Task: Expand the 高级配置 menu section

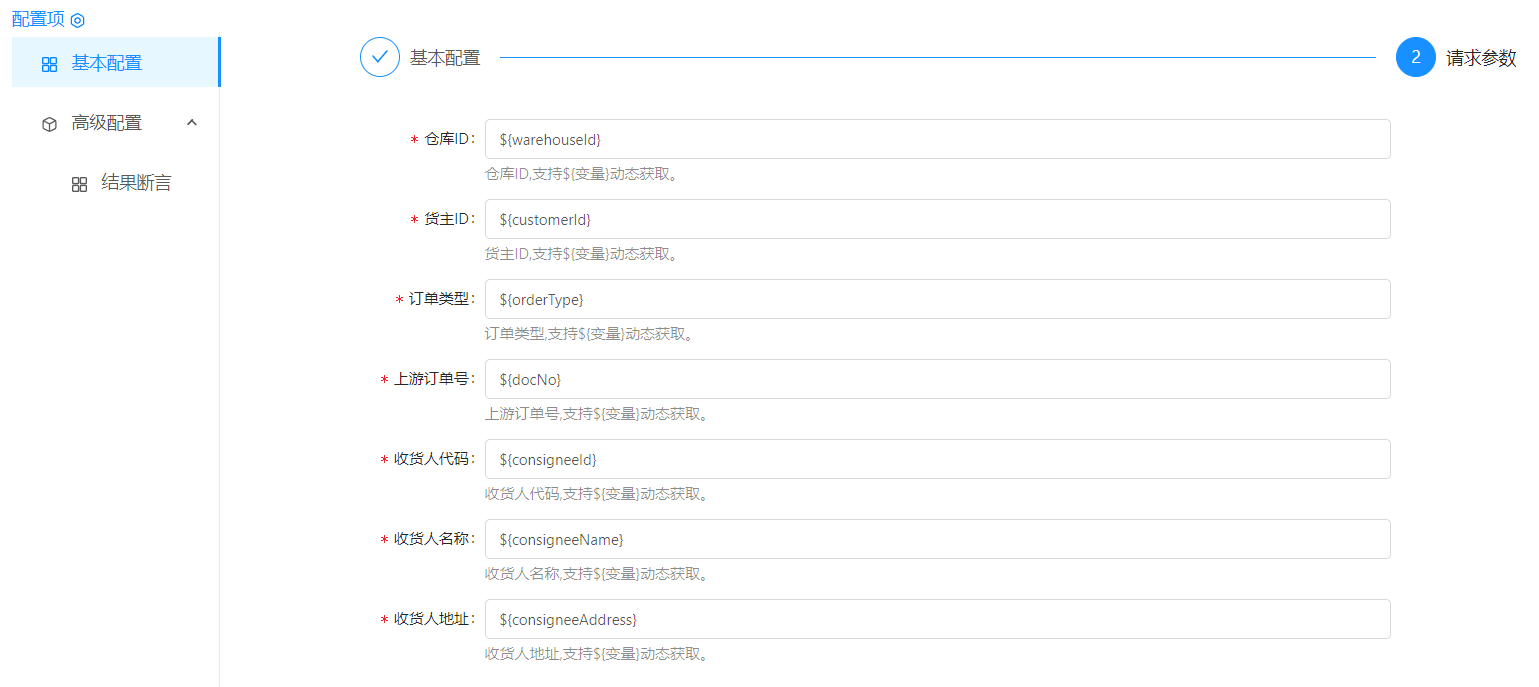Action: click(107, 123)
